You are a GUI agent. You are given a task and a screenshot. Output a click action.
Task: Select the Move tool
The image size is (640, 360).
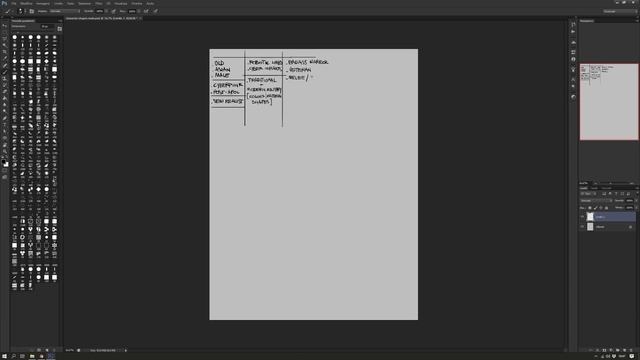click(4, 25)
